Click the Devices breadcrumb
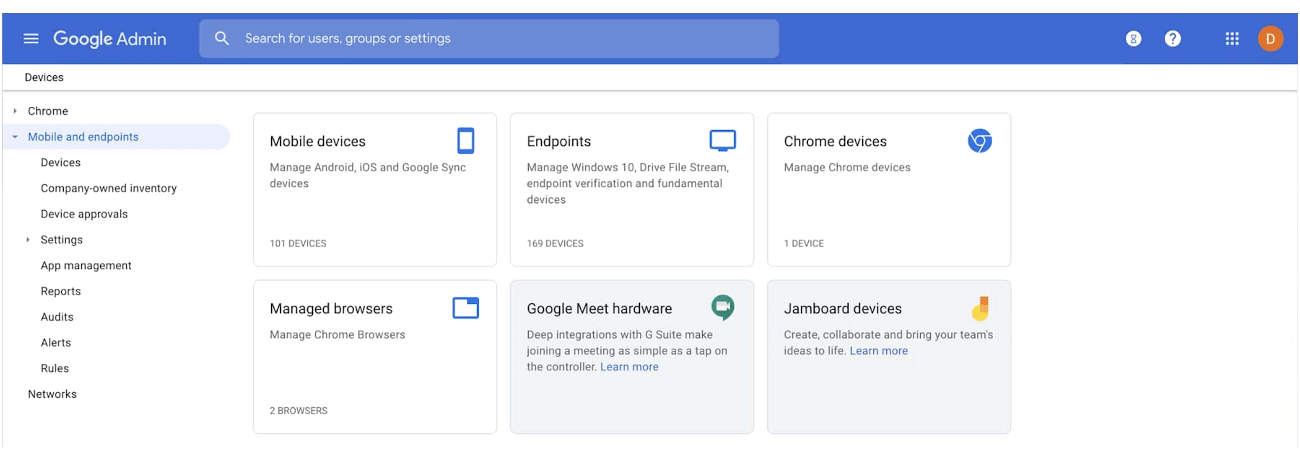Screen dimensions: 1300x460 (44, 77)
